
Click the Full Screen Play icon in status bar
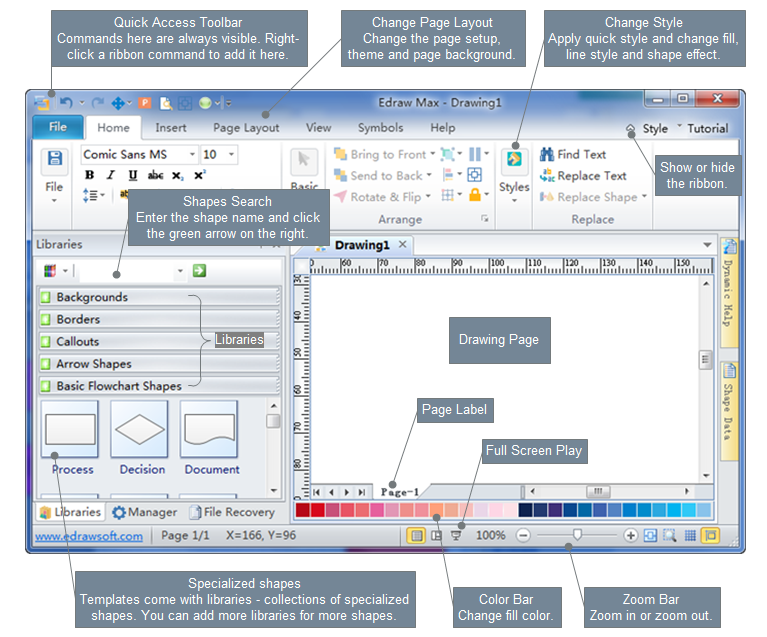coord(455,536)
